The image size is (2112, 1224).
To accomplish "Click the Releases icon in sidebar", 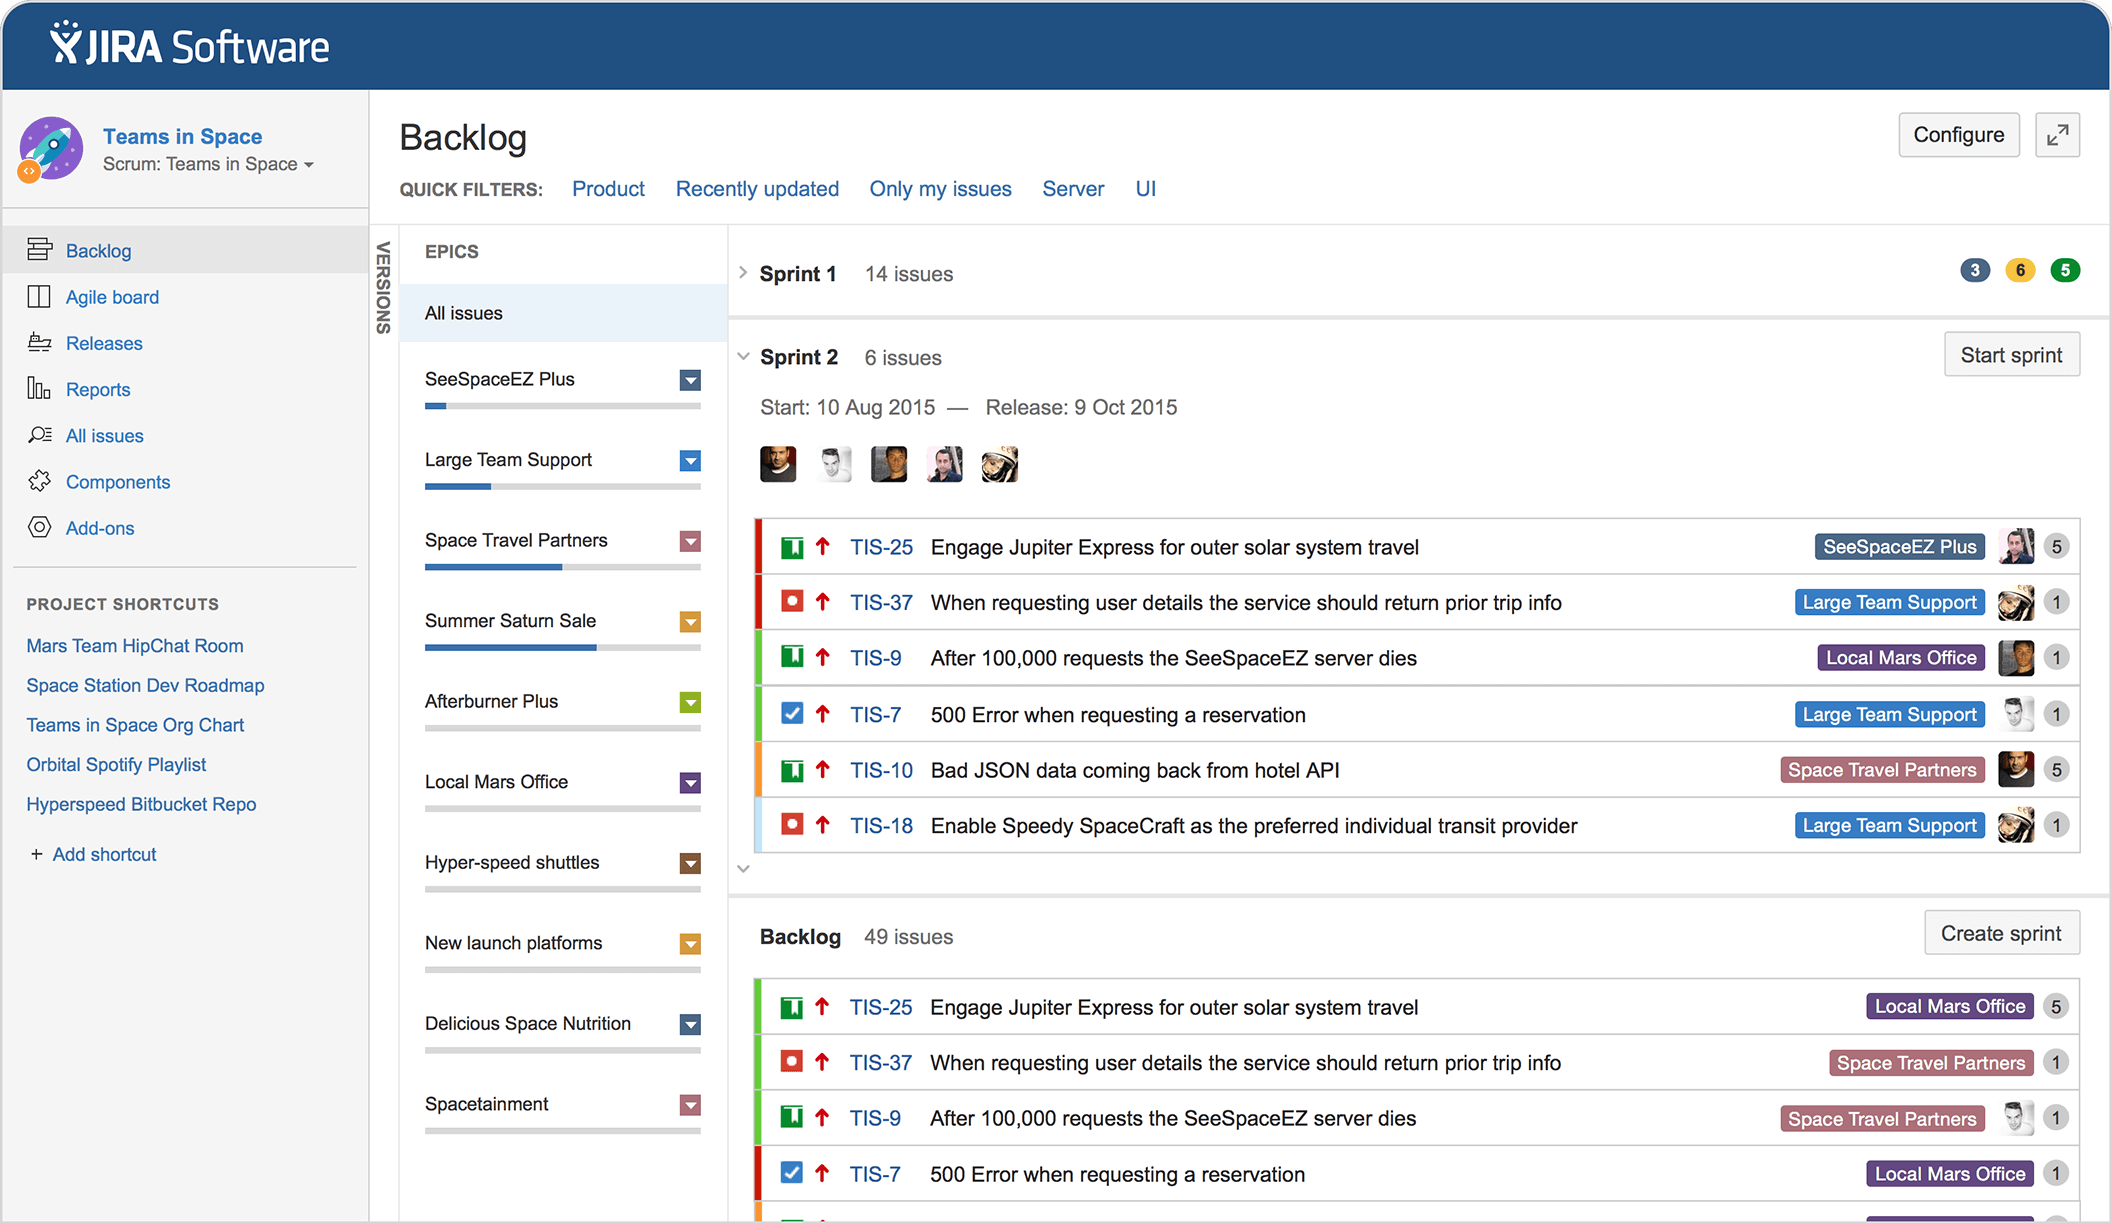I will [x=39, y=341].
